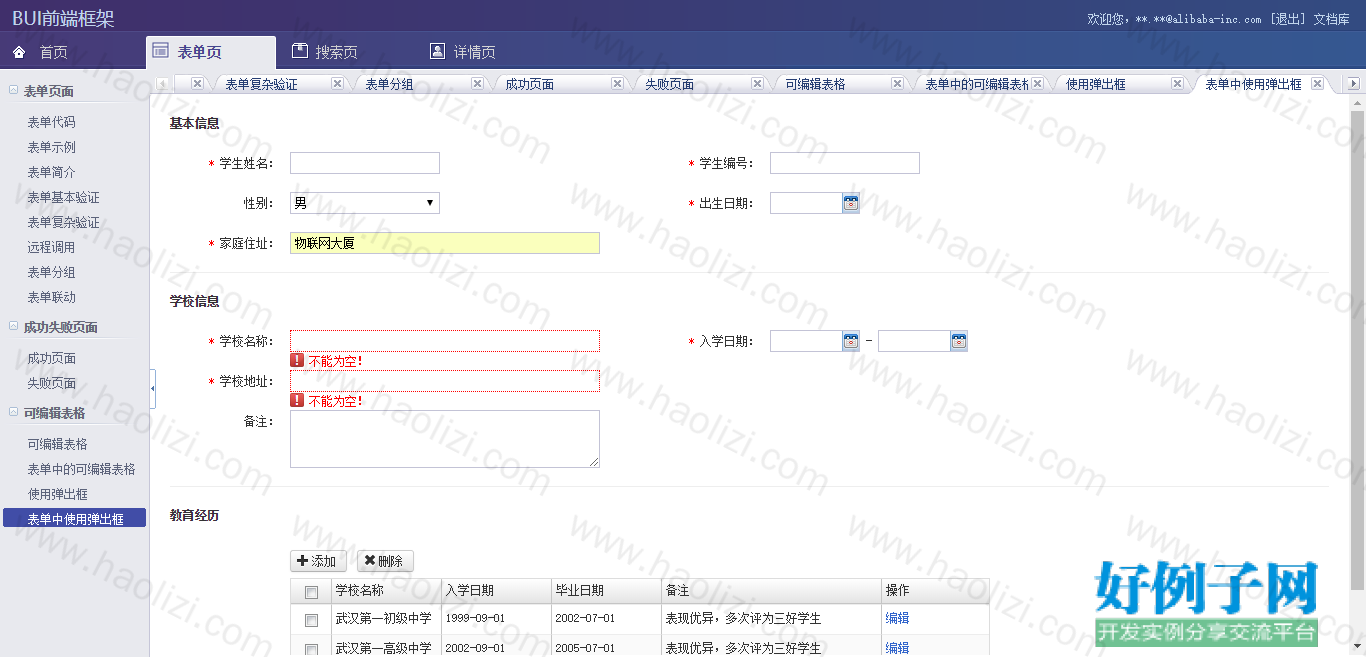Sort by the 毕业日期 column header
The height and width of the screenshot is (657, 1366).
606,591
